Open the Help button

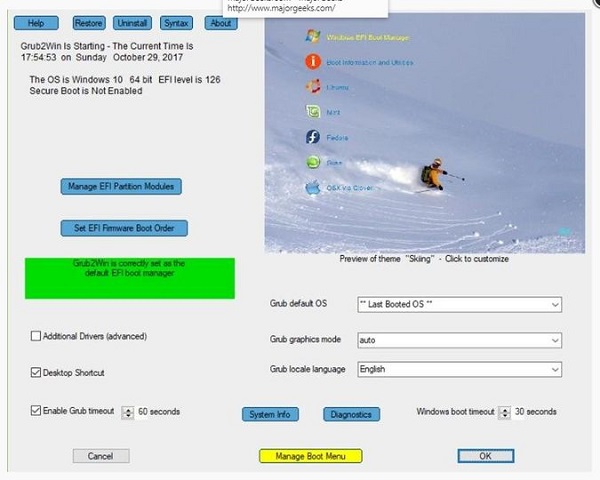click(x=36, y=23)
